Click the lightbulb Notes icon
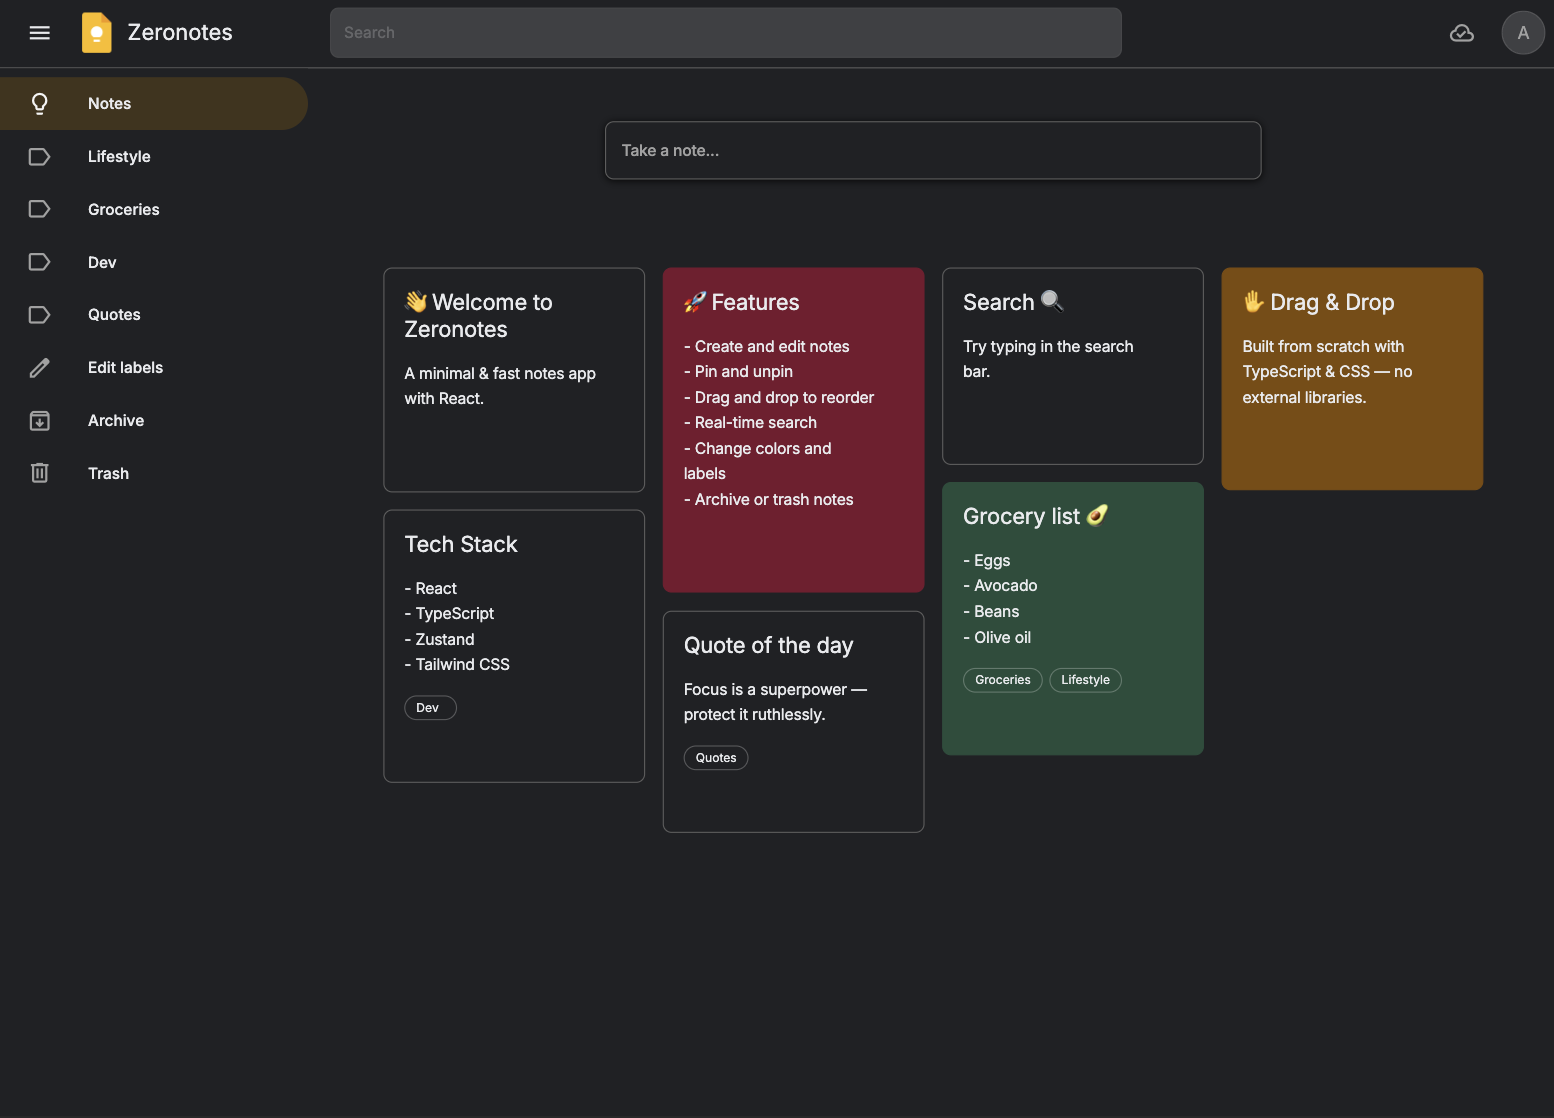 click(40, 104)
